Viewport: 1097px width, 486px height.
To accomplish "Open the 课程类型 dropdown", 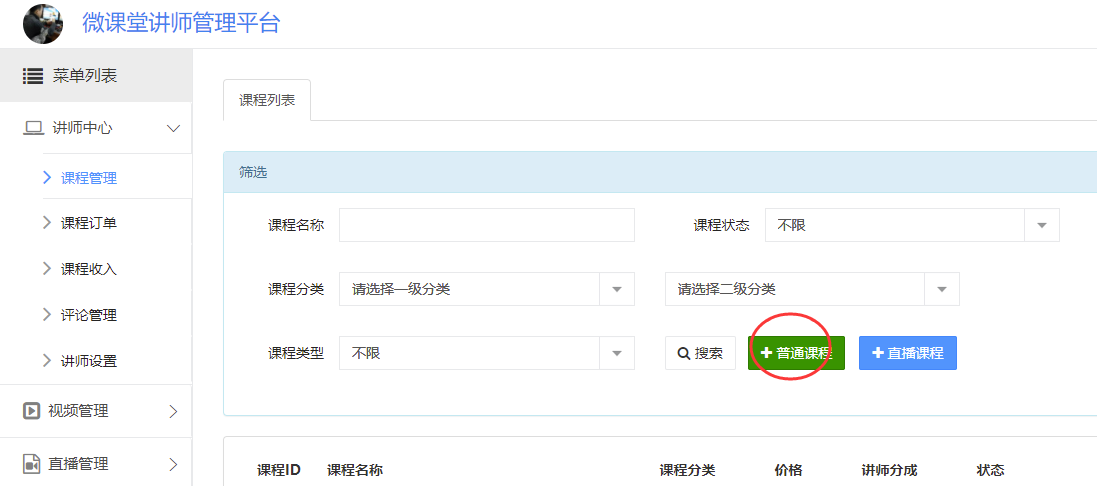I will click(x=487, y=353).
